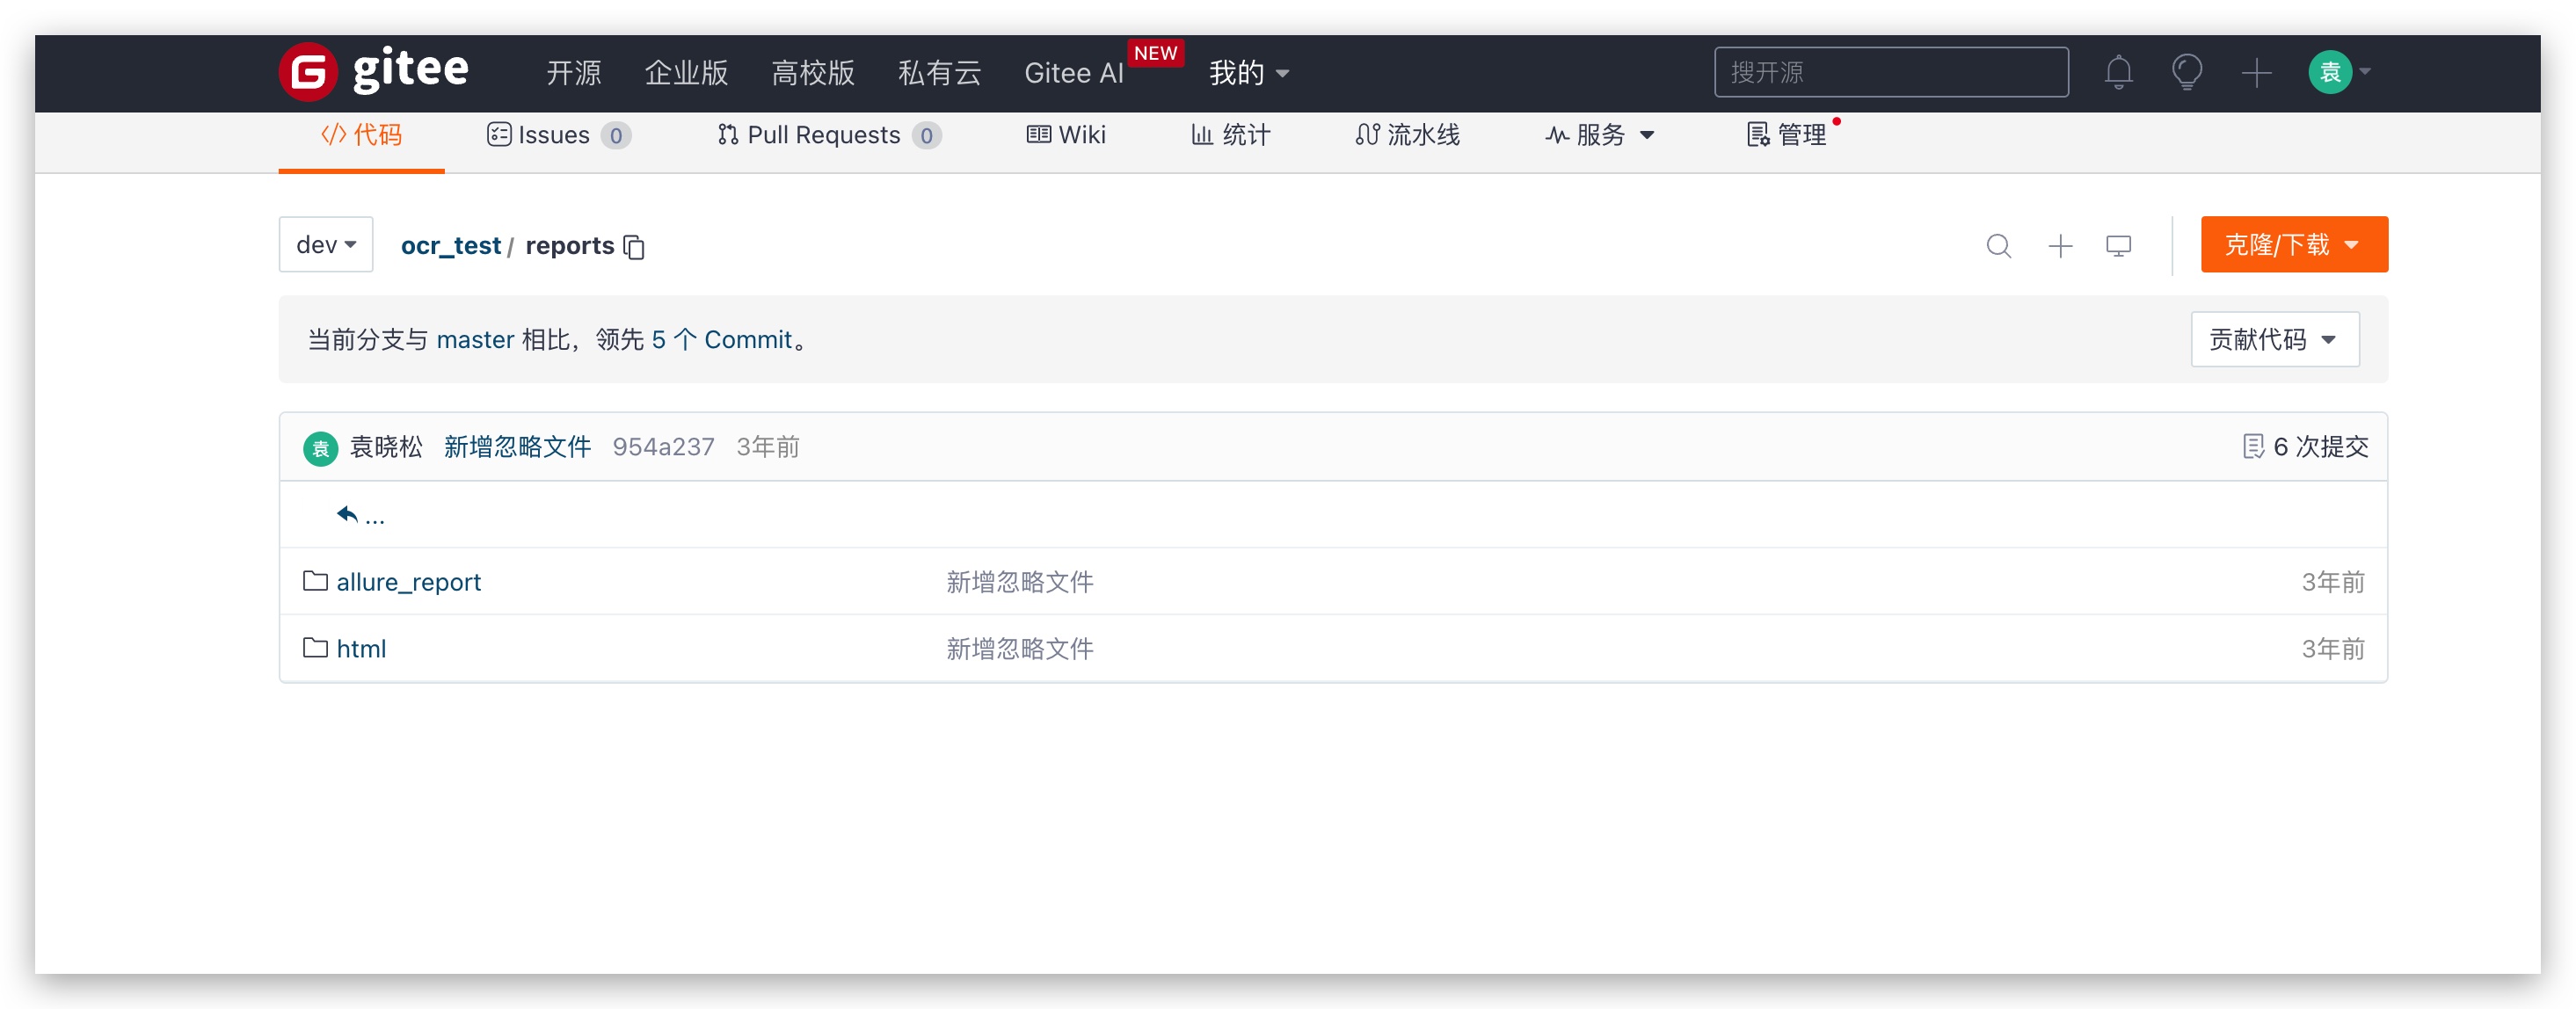This screenshot has height=1009, width=2576.
Task: Open the Web IDE monitor icon
Action: pyautogui.click(x=2118, y=246)
